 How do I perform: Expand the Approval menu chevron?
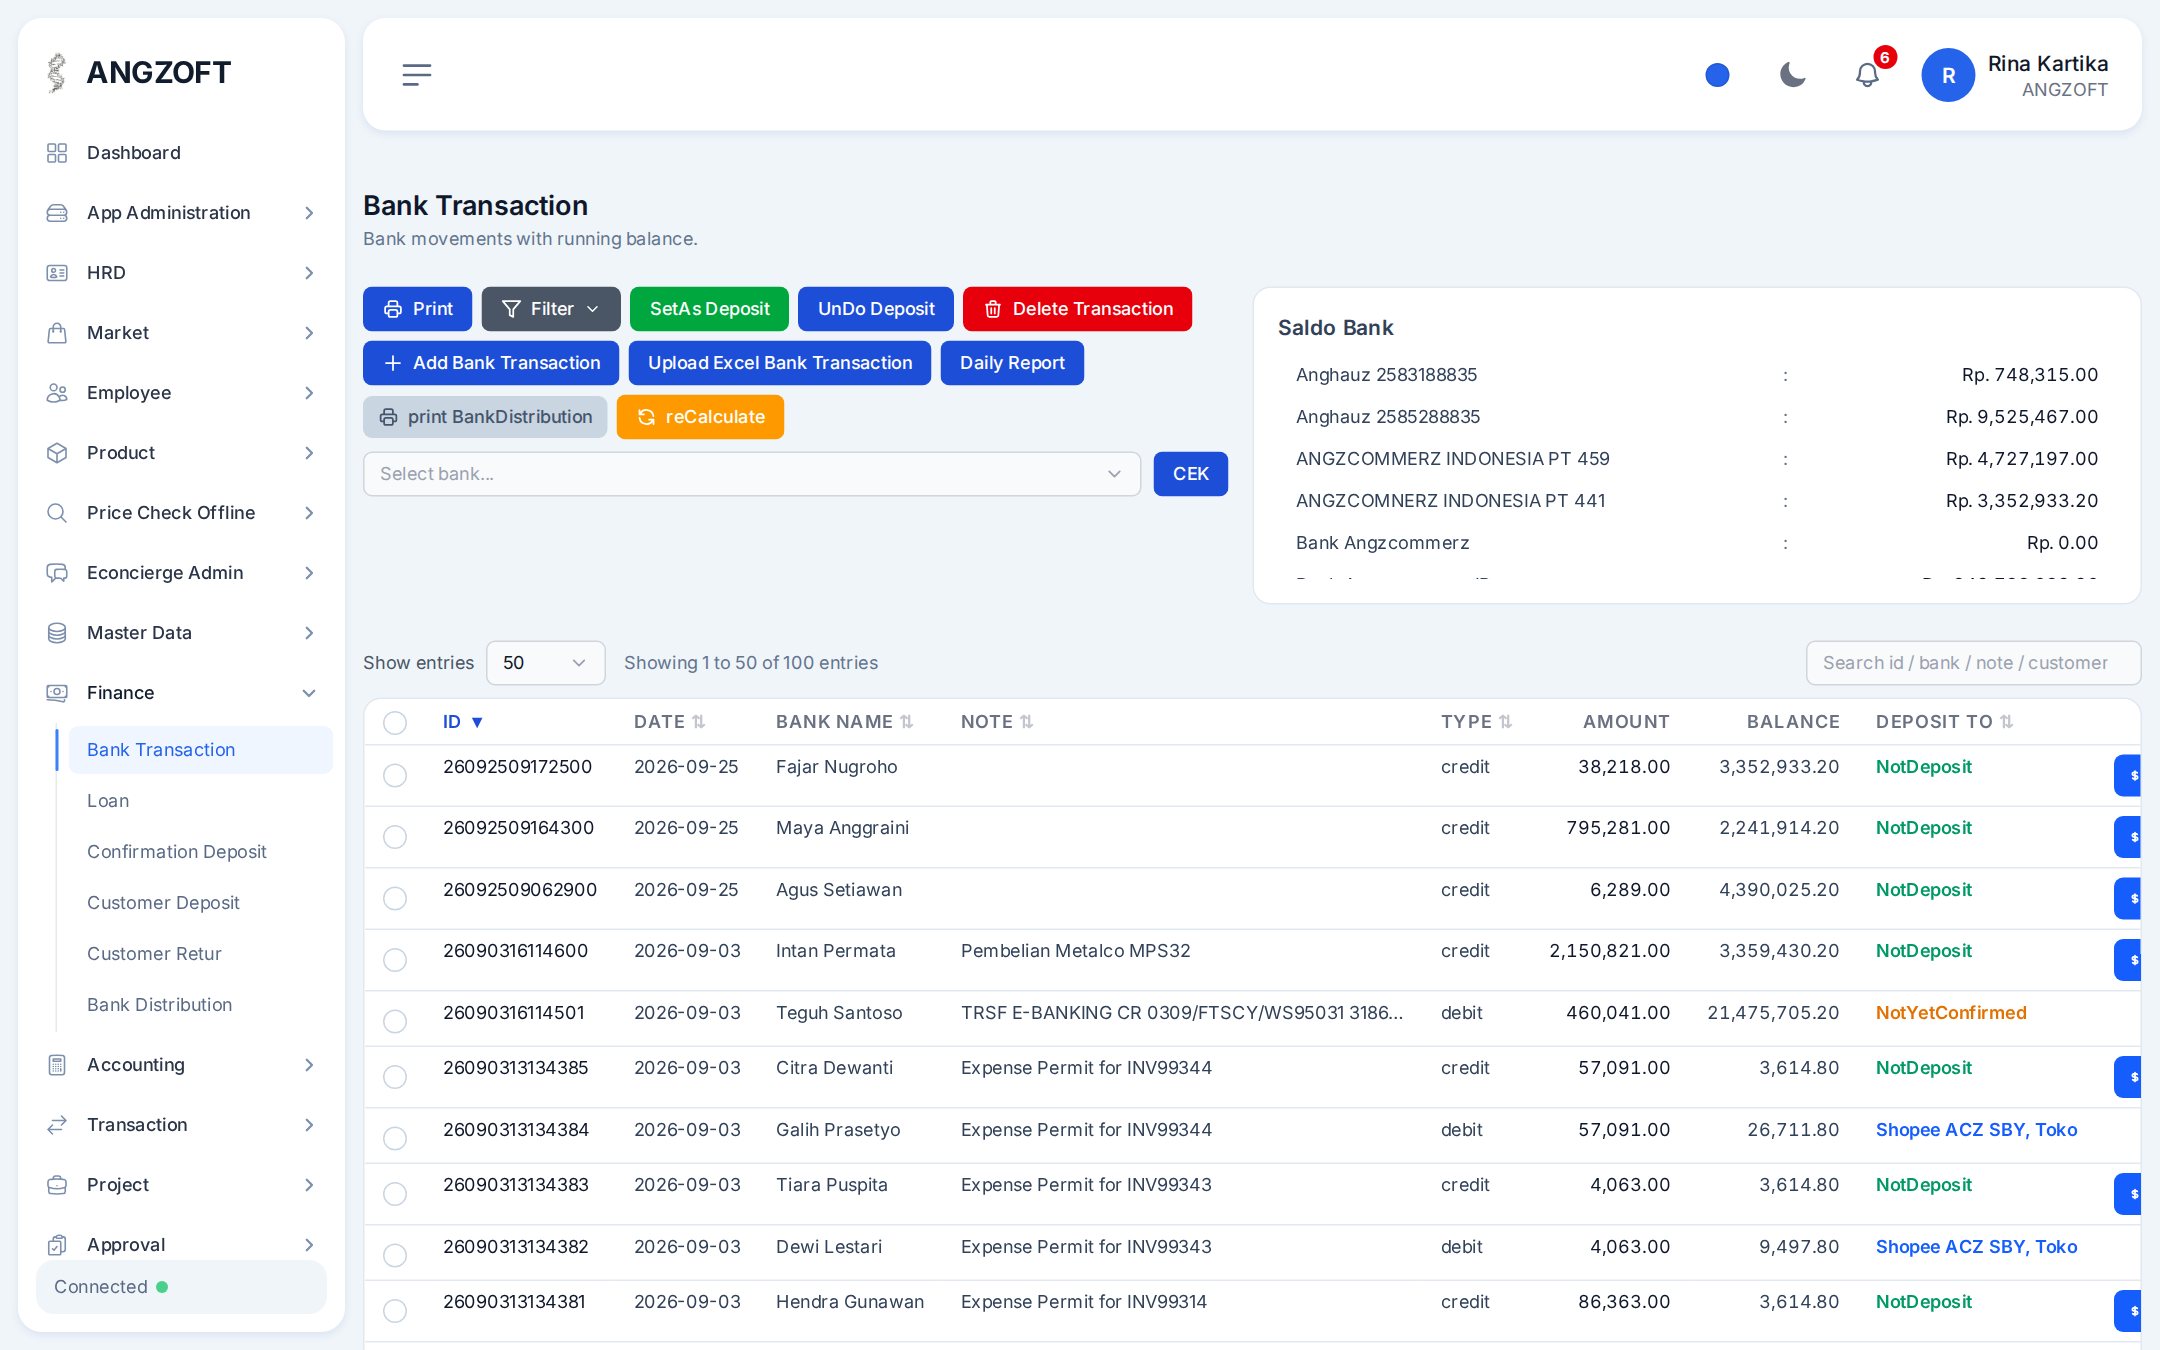click(x=309, y=1245)
